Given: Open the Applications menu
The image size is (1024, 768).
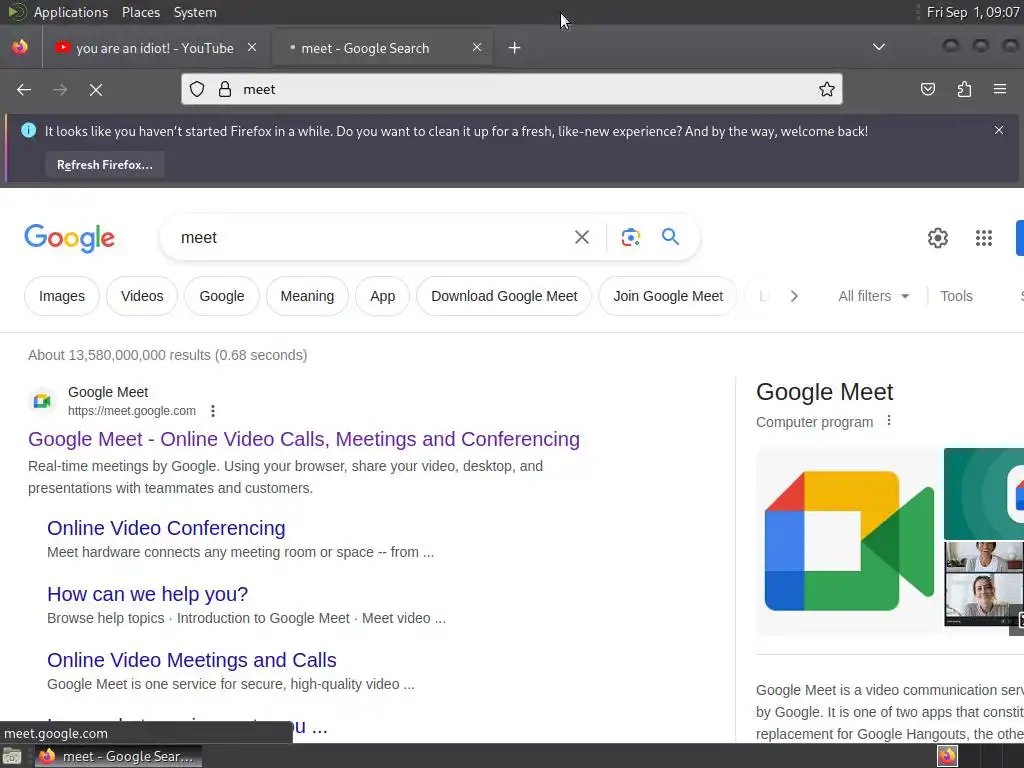Looking at the screenshot, I should click(71, 12).
